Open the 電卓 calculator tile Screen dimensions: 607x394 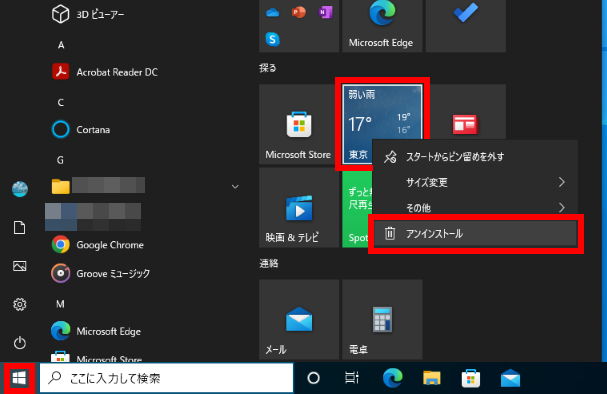[382, 319]
